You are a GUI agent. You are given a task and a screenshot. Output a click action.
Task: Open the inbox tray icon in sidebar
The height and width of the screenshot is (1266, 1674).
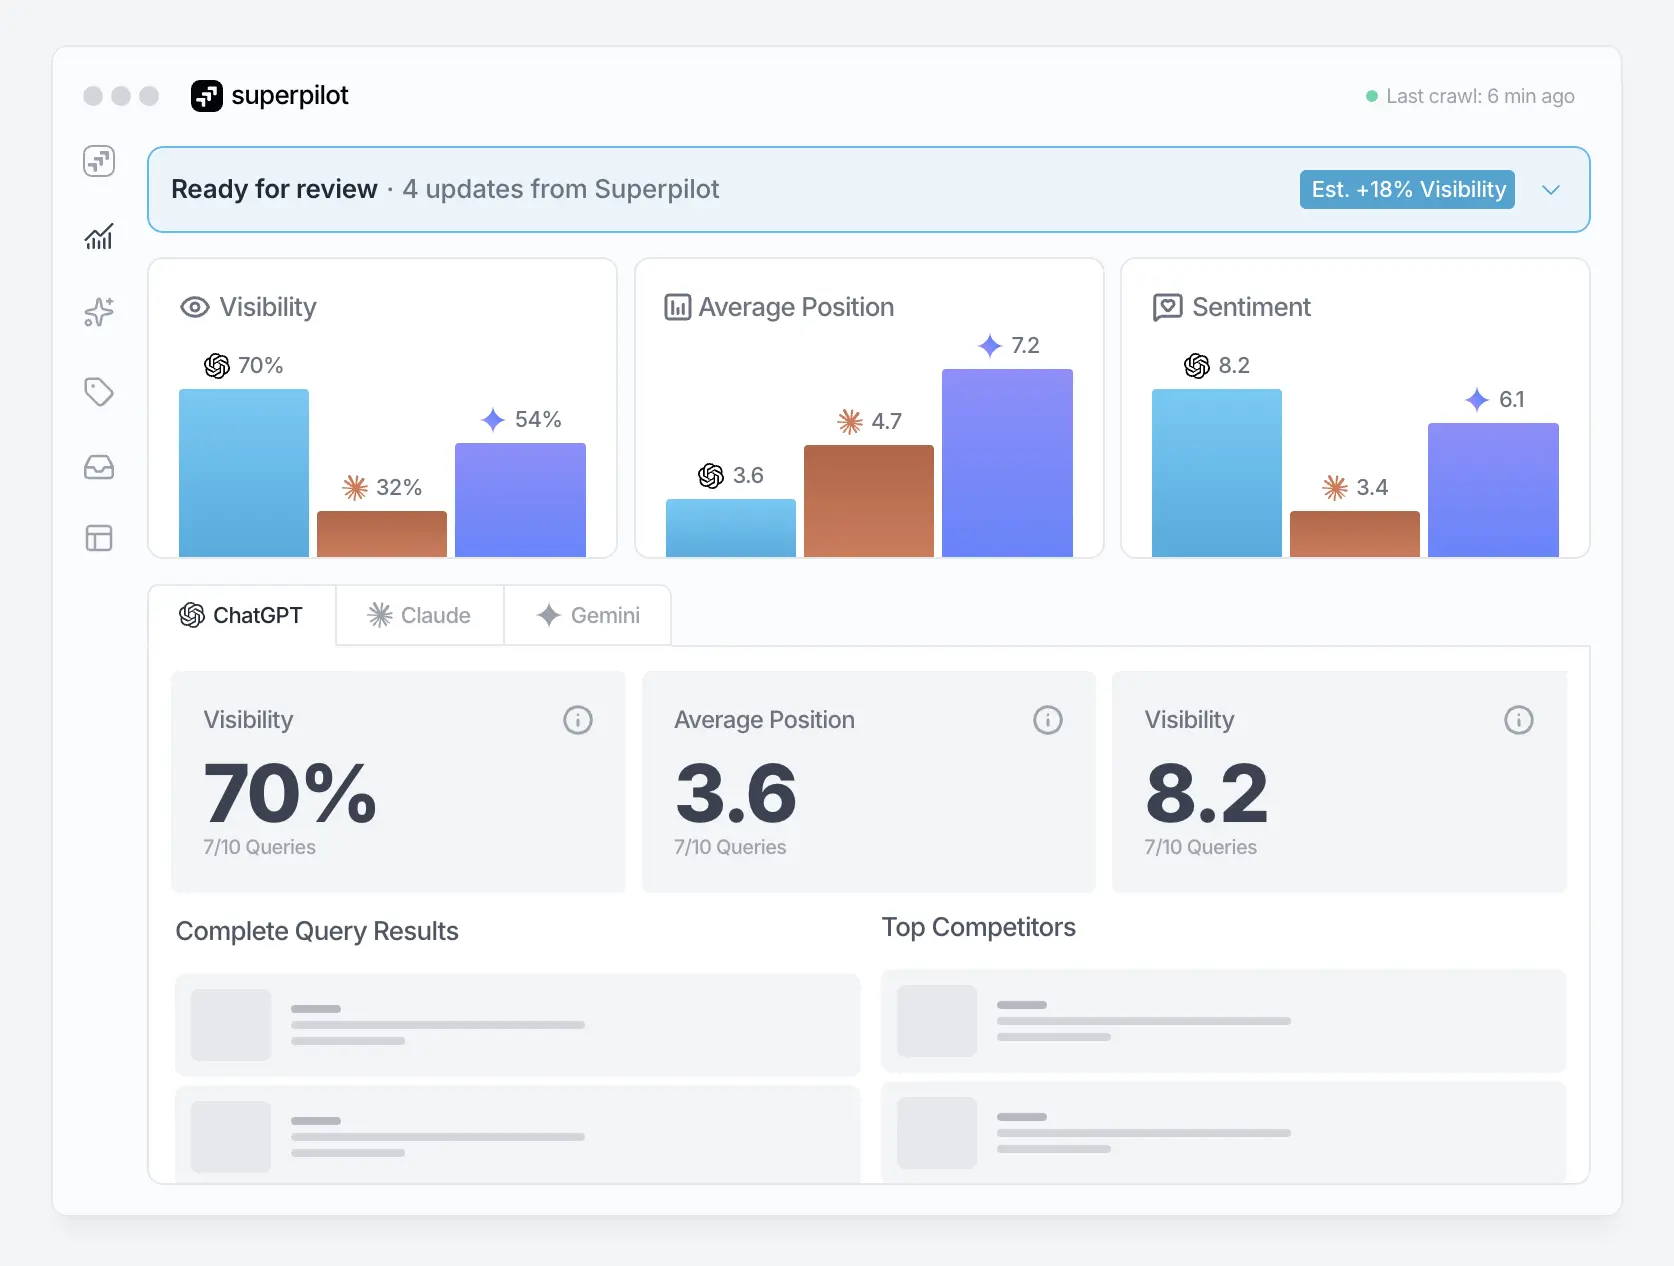[x=99, y=467]
